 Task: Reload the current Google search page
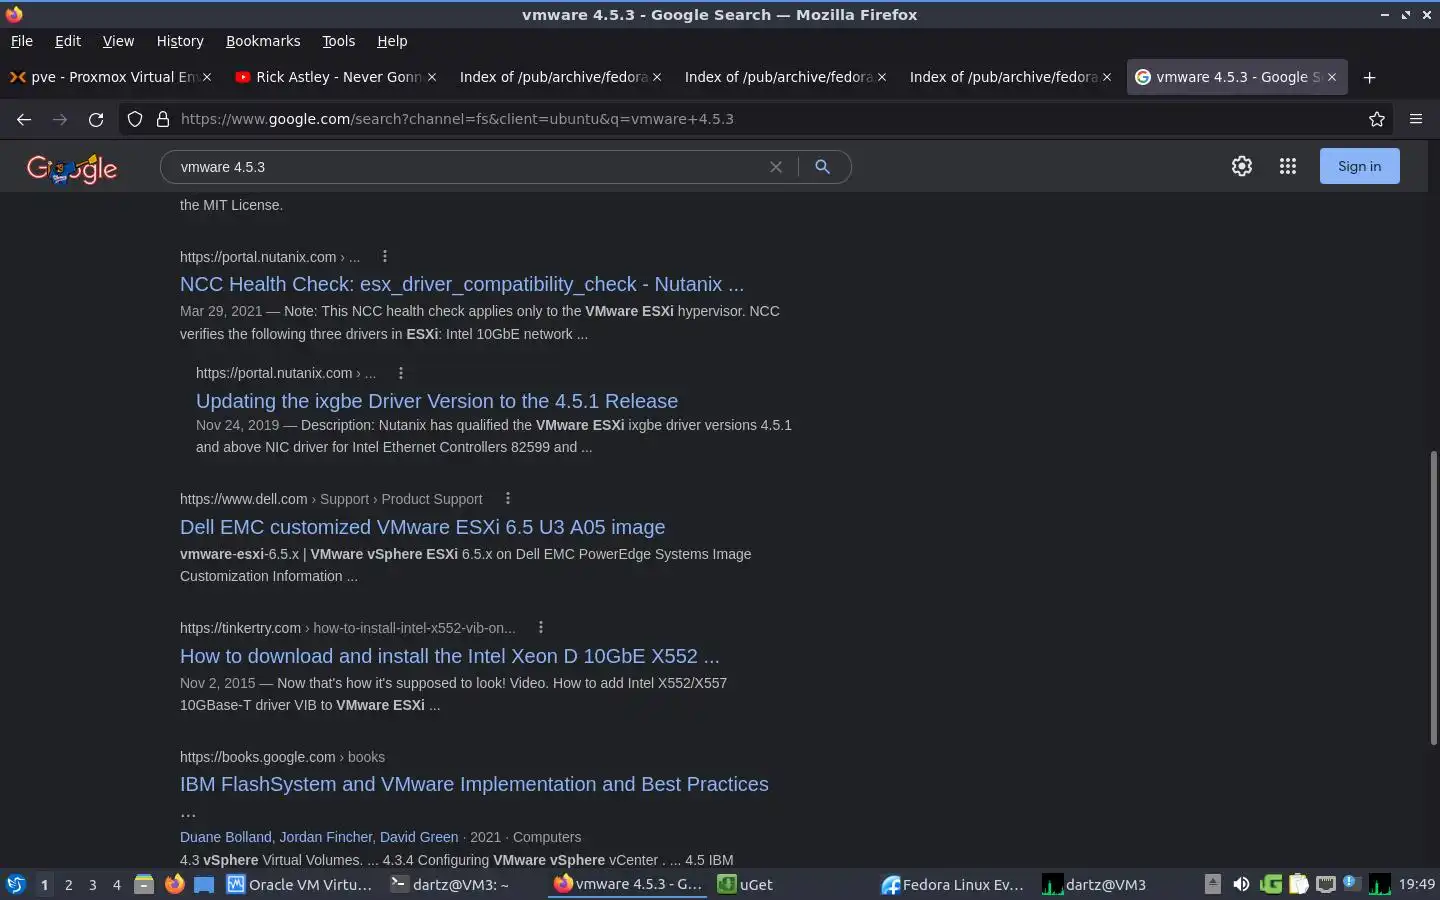pyautogui.click(x=96, y=119)
